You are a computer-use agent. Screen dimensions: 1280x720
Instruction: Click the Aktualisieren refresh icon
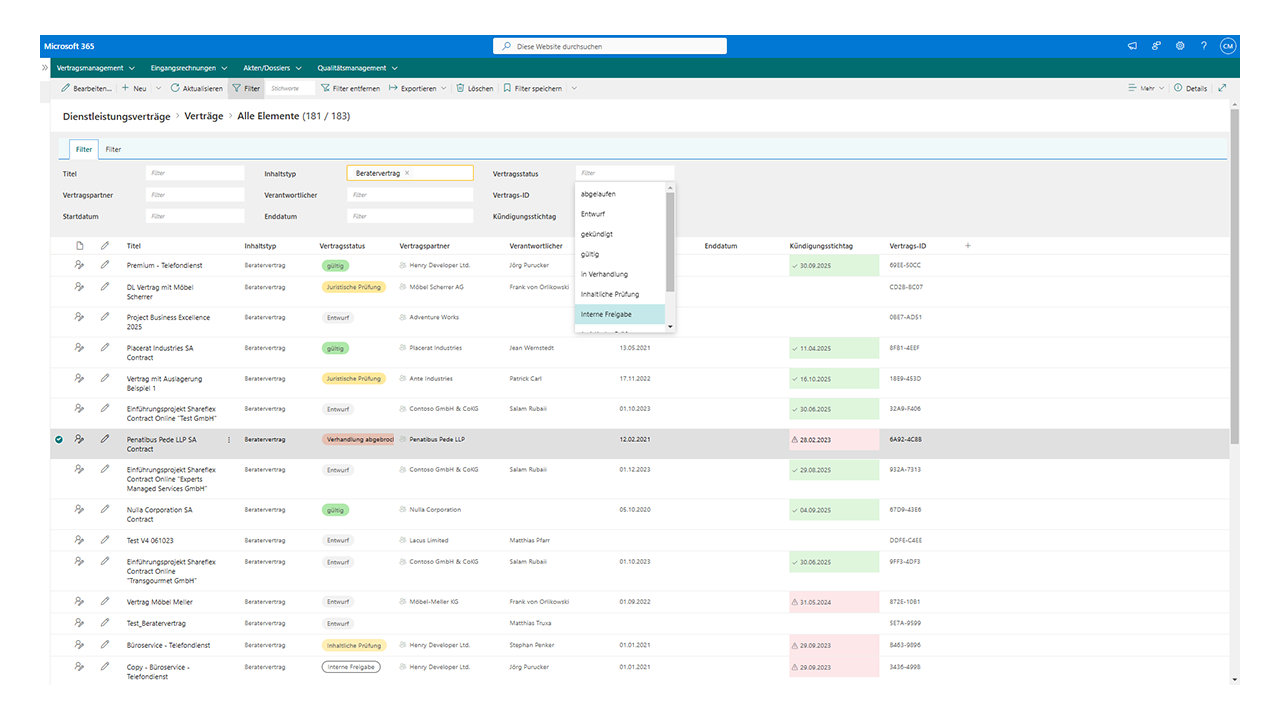coord(175,88)
